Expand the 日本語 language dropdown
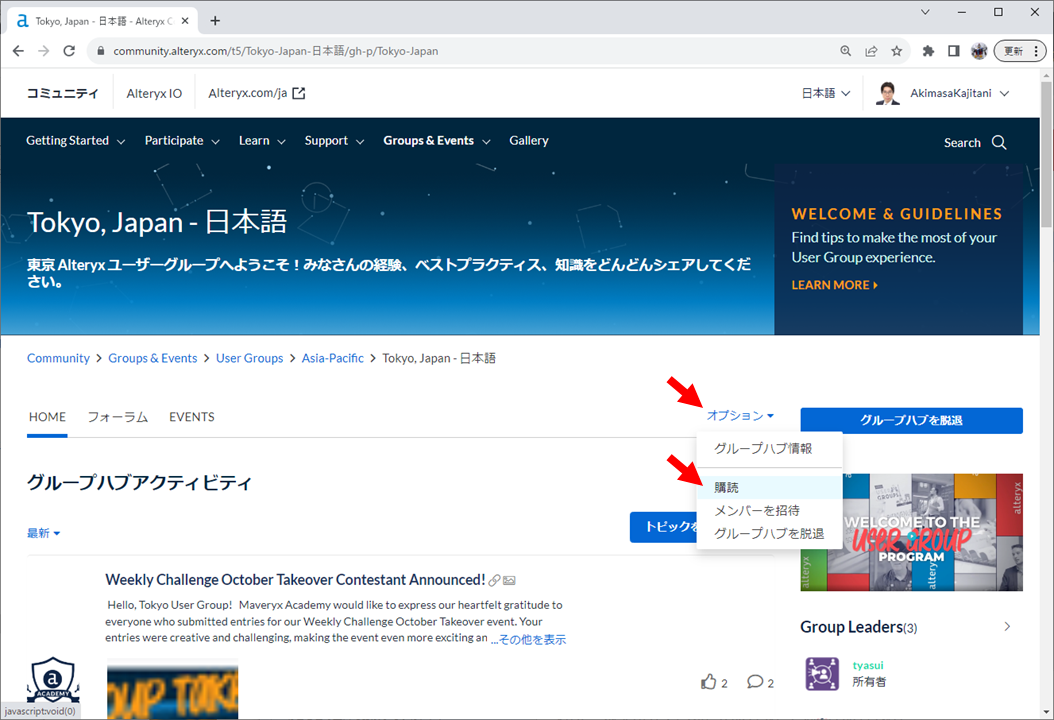The height and width of the screenshot is (720, 1054). [825, 93]
